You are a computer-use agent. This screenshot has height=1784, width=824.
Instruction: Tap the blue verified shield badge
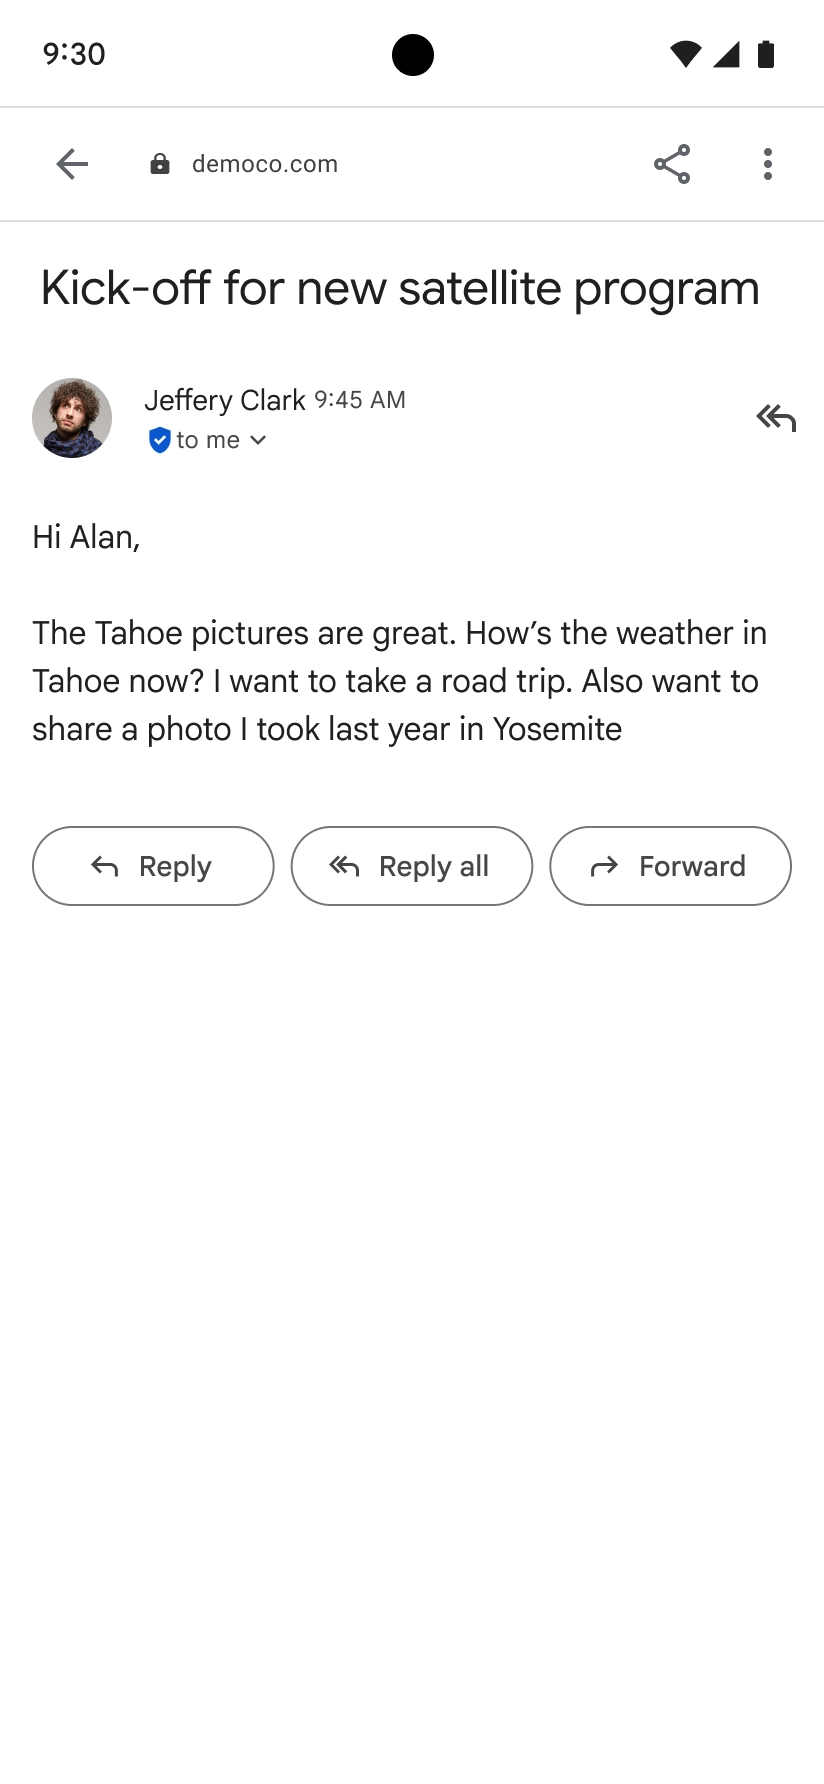coord(159,440)
